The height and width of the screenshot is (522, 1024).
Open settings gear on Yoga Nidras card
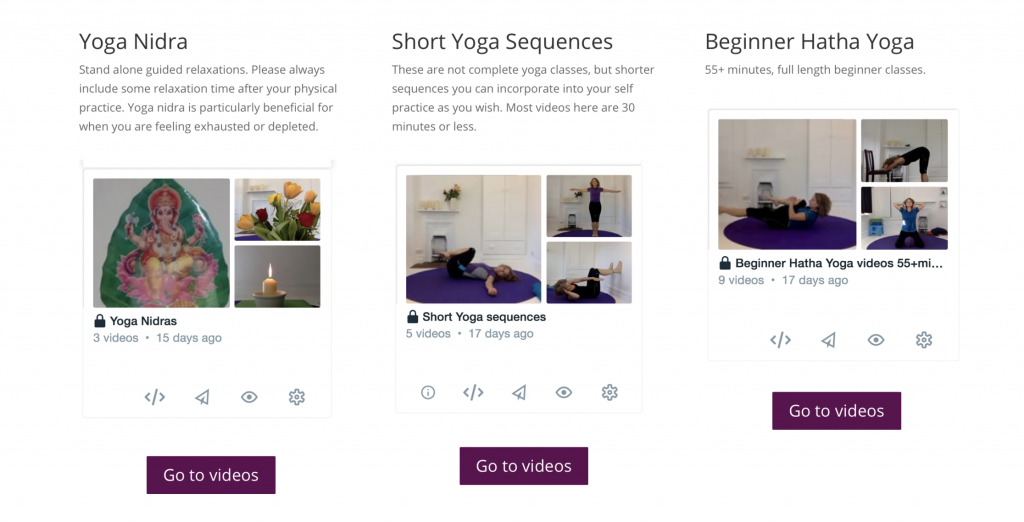pos(296,397)
